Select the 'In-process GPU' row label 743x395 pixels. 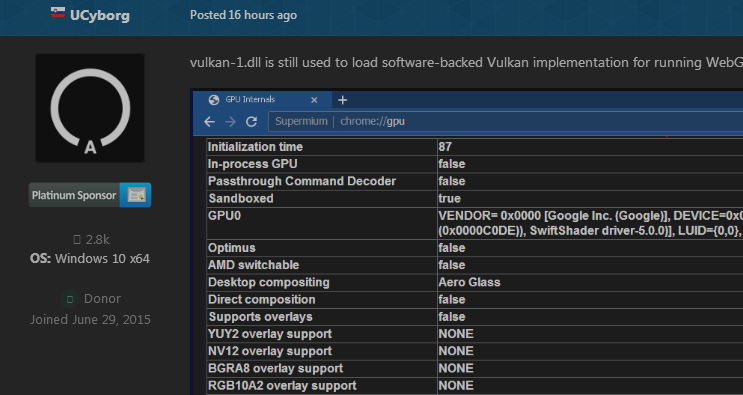[253, 164]
